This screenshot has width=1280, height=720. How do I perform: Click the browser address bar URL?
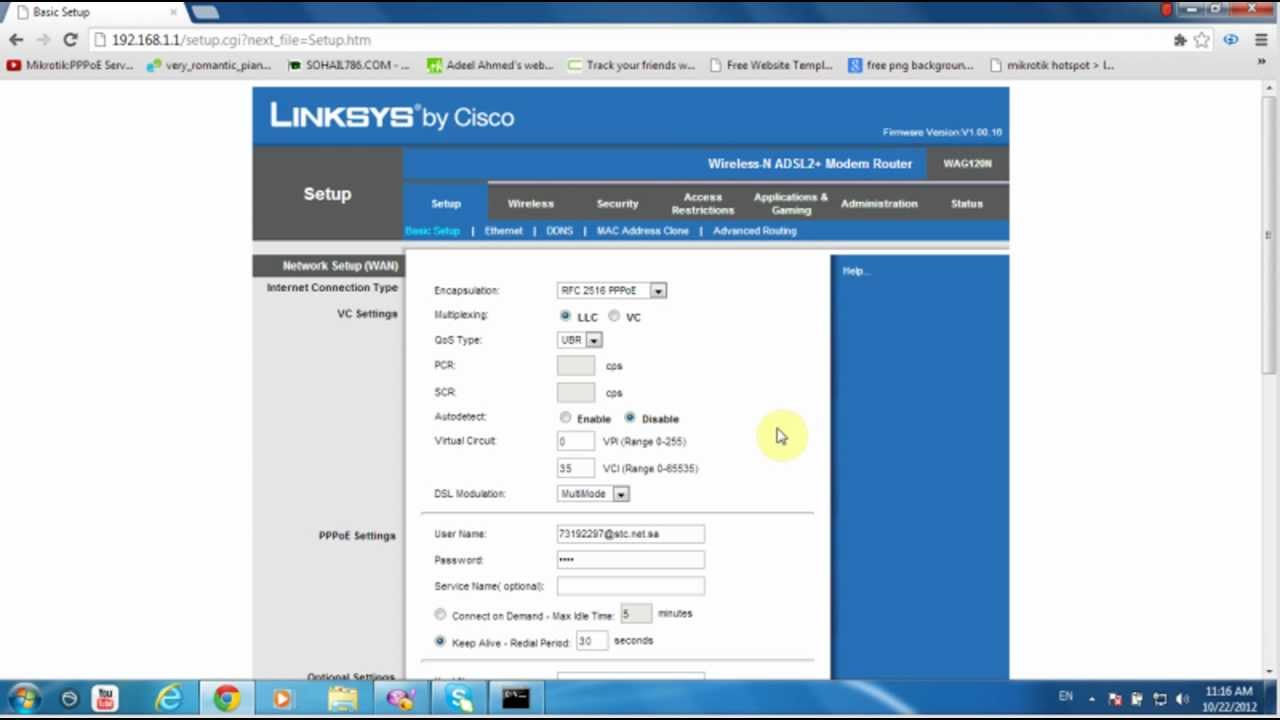coord(241,40)
